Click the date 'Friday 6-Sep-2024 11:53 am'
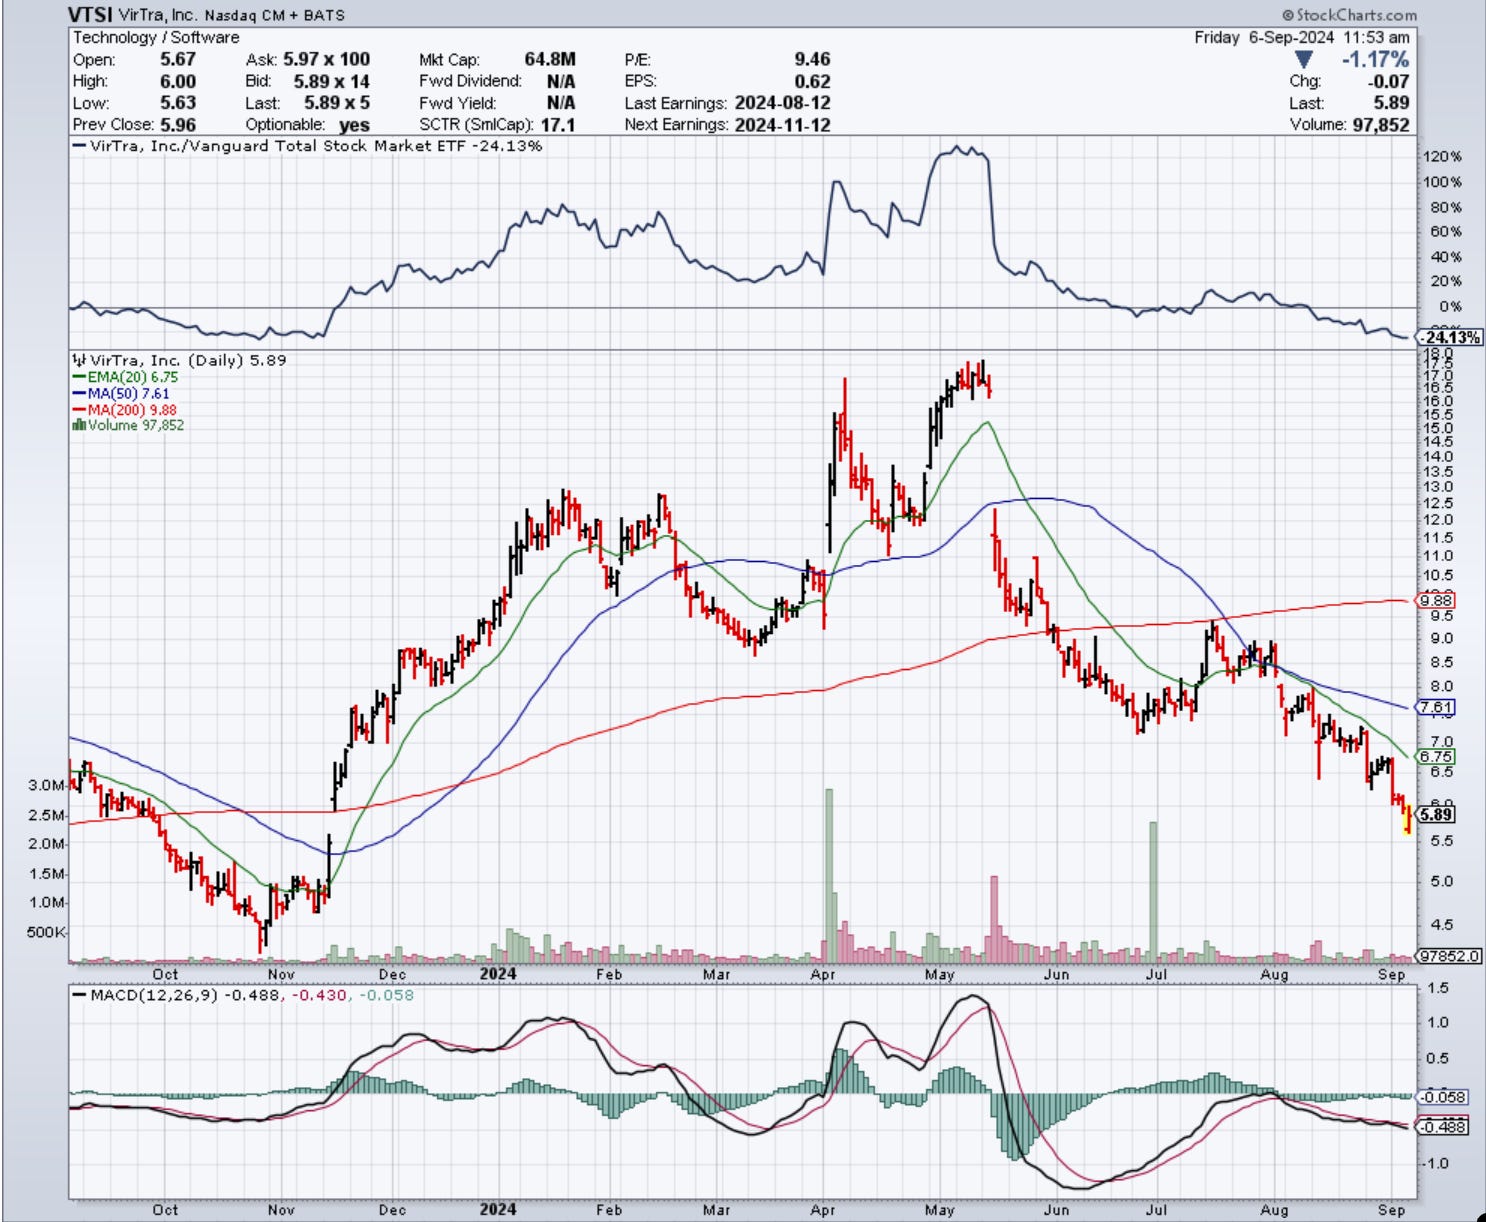 (1302, 37)
